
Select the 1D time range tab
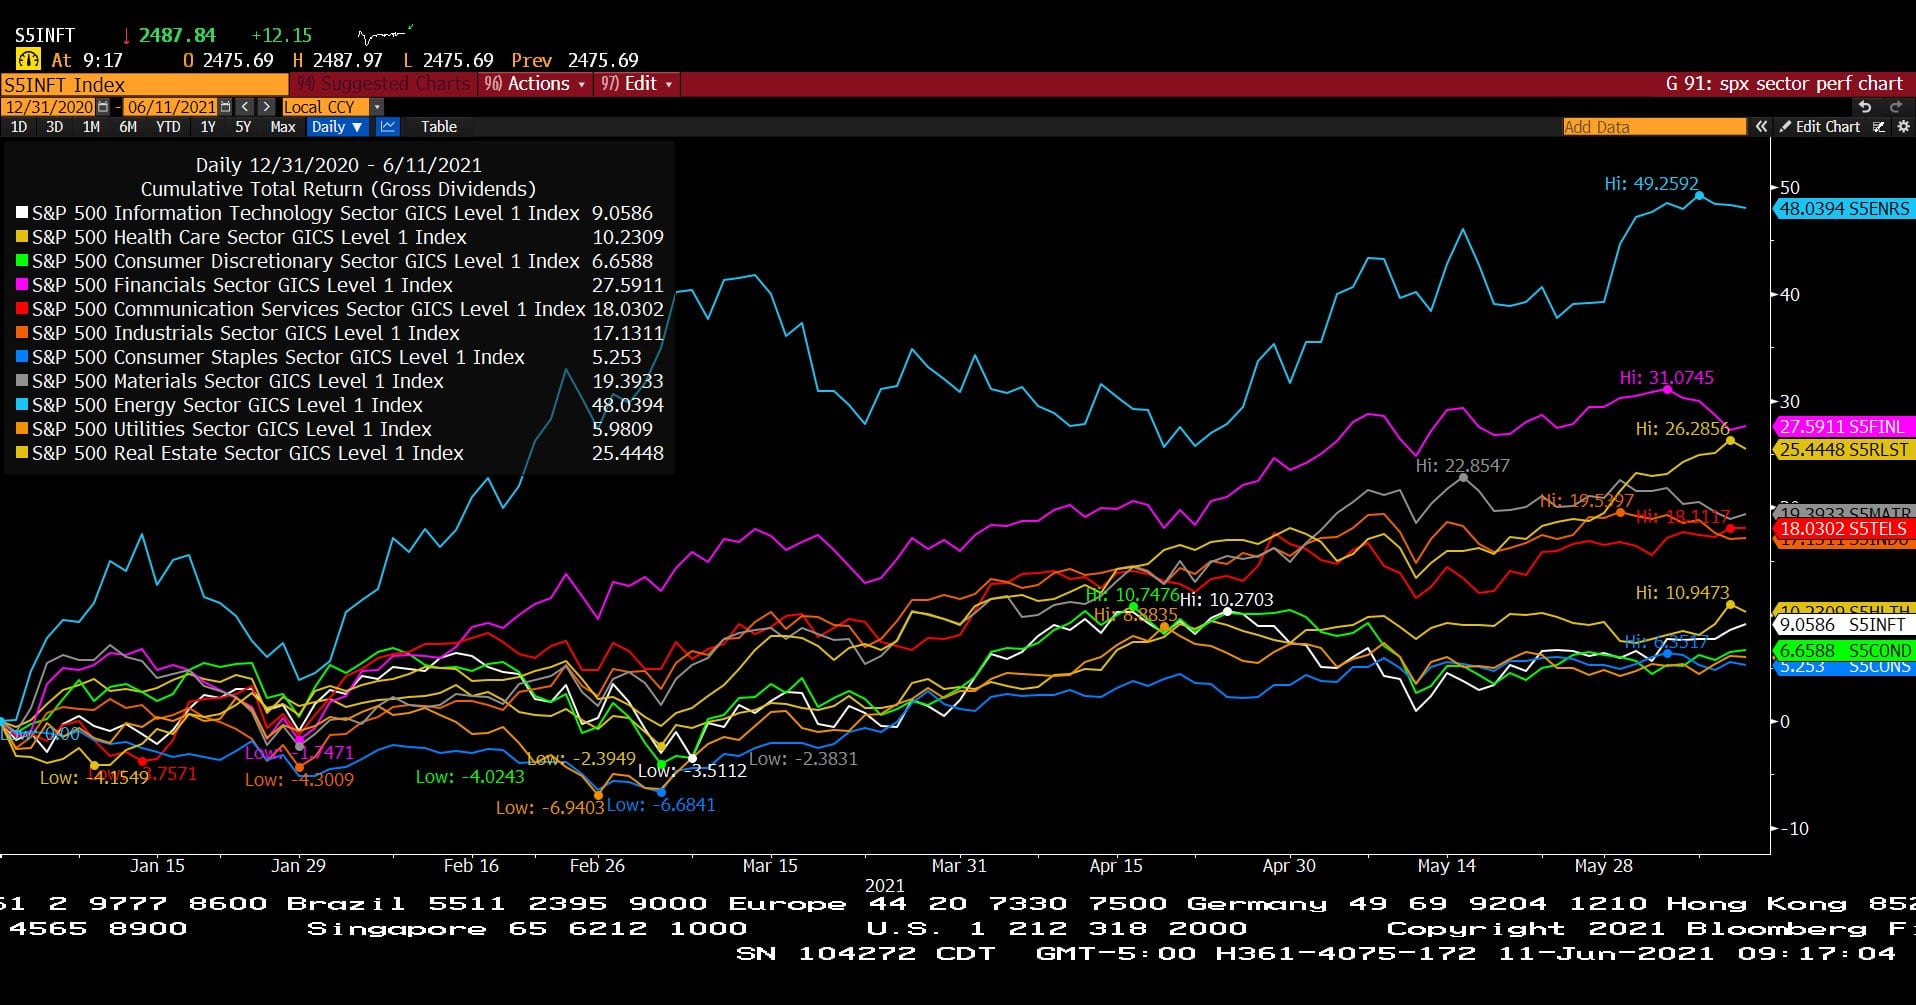click(x=19, y=127)
